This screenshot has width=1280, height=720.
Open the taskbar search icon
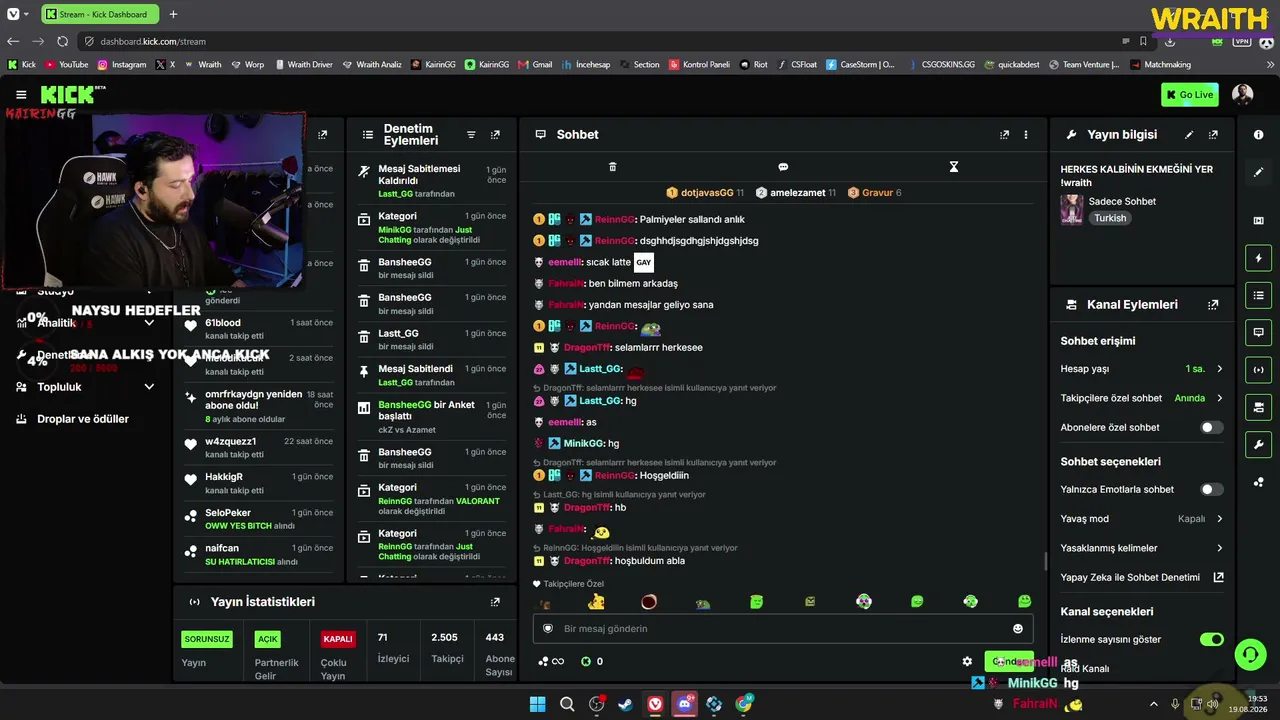tap(567, 704)
